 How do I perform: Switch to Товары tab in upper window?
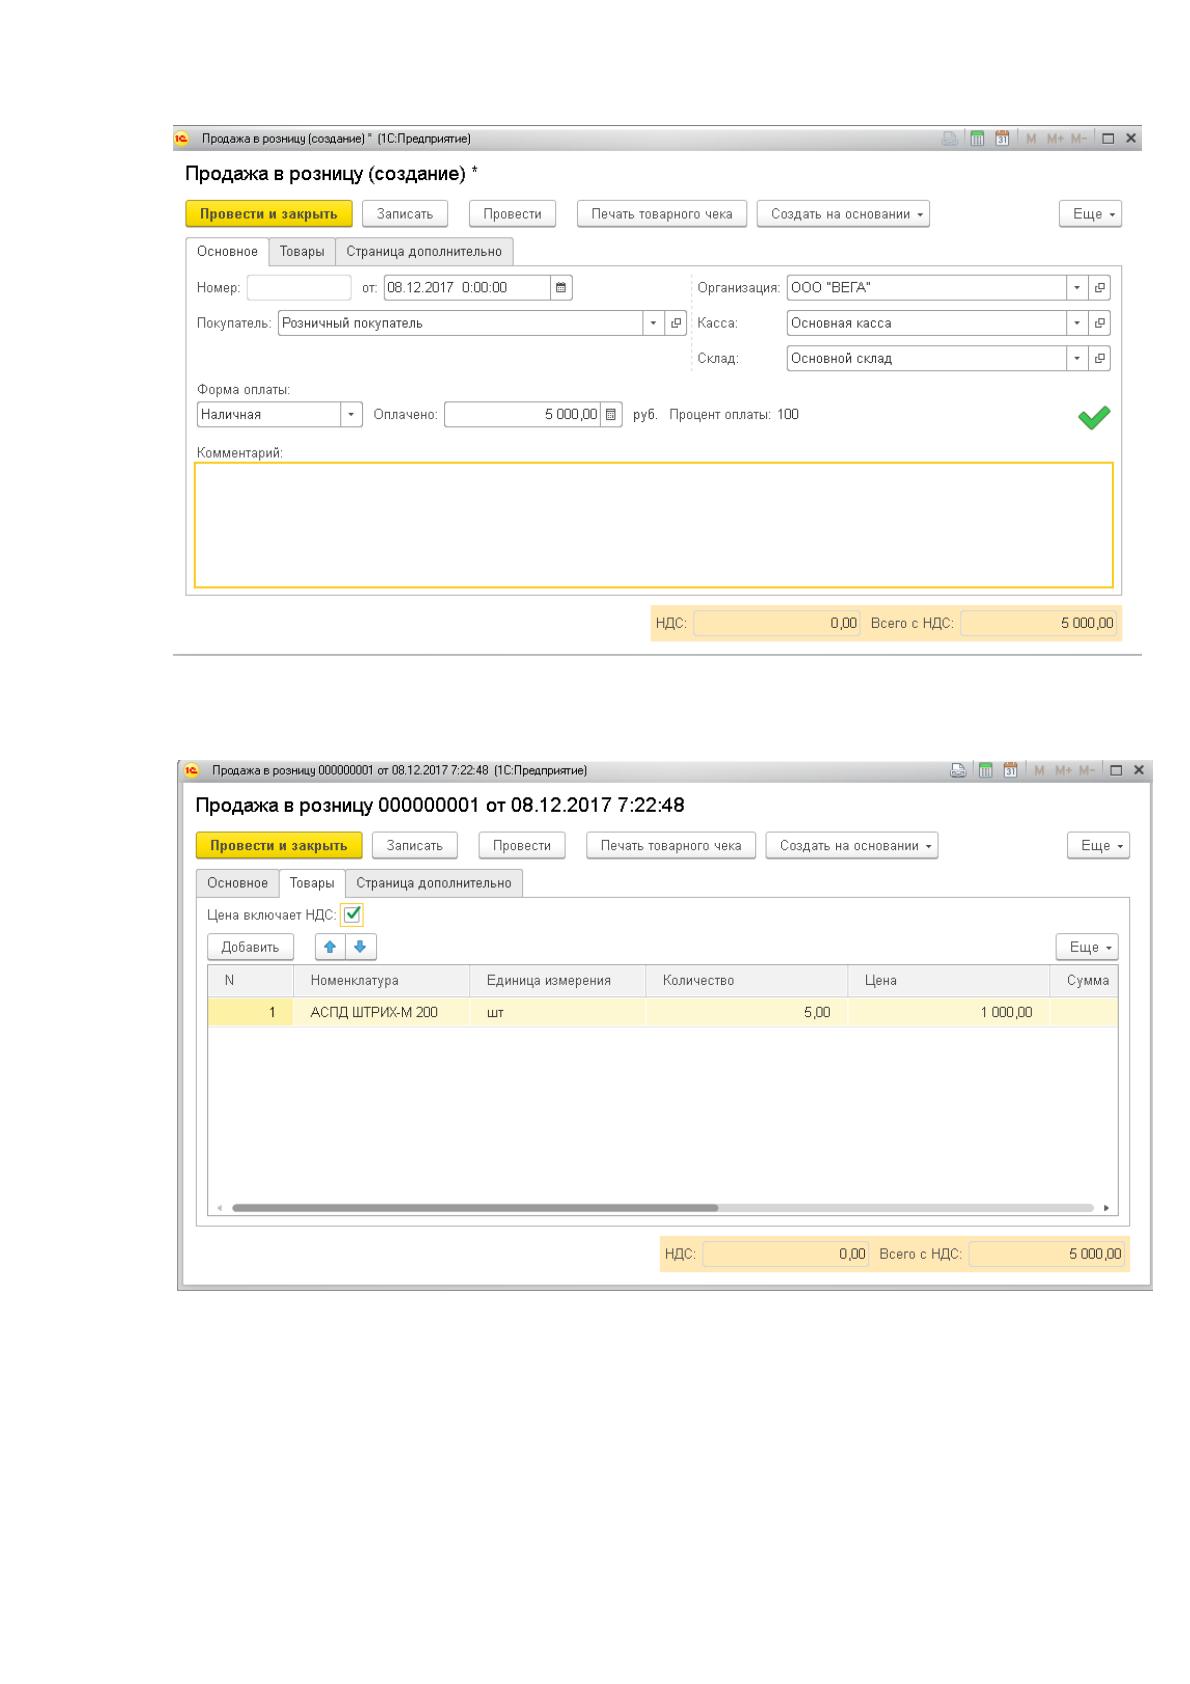(302, 252)
